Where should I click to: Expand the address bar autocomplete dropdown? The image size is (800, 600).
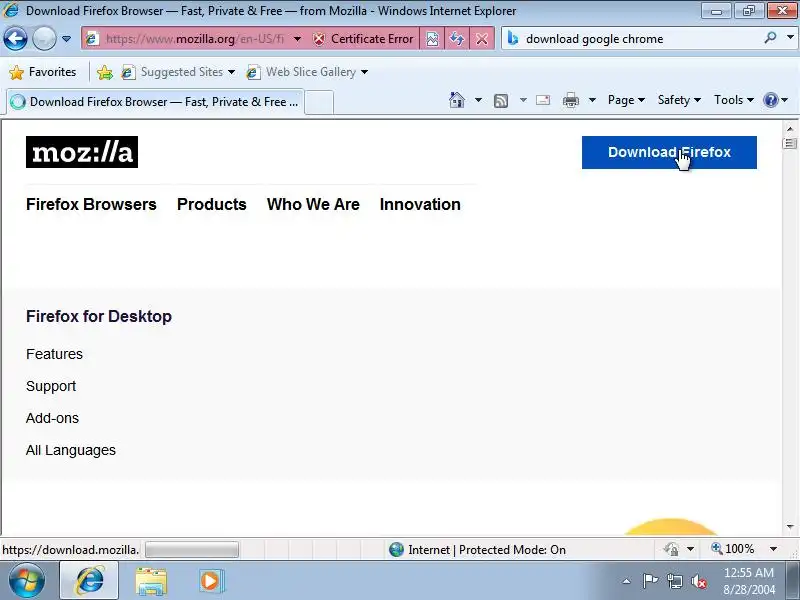pyautogui.click(x=297, y=39)
